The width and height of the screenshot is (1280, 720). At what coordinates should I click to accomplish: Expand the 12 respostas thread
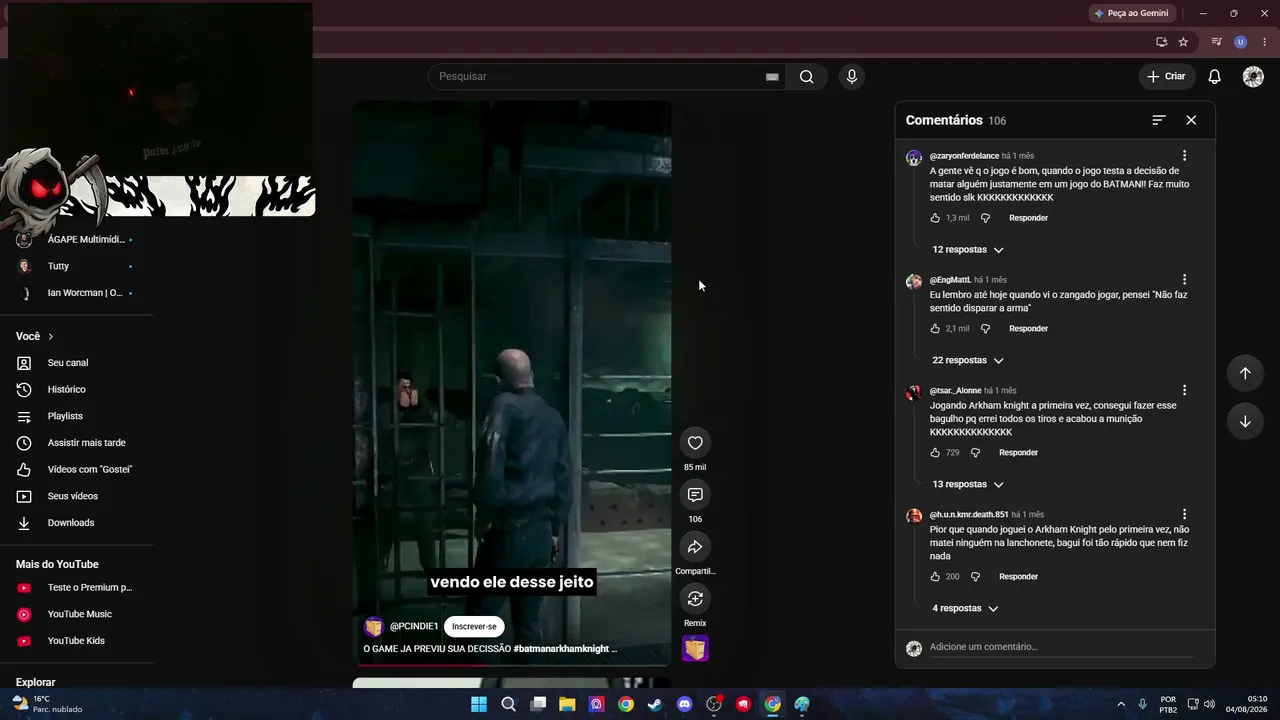click(968, 250)
